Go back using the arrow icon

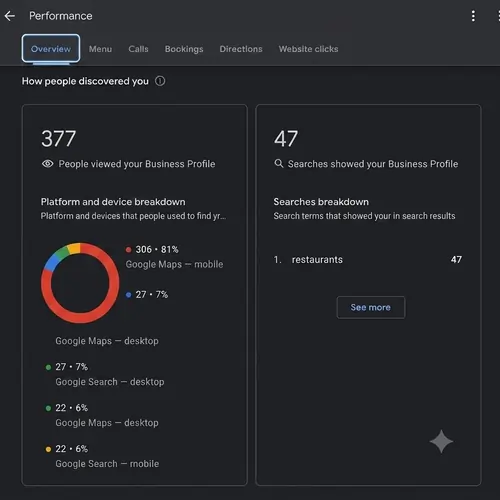point(10,16)
